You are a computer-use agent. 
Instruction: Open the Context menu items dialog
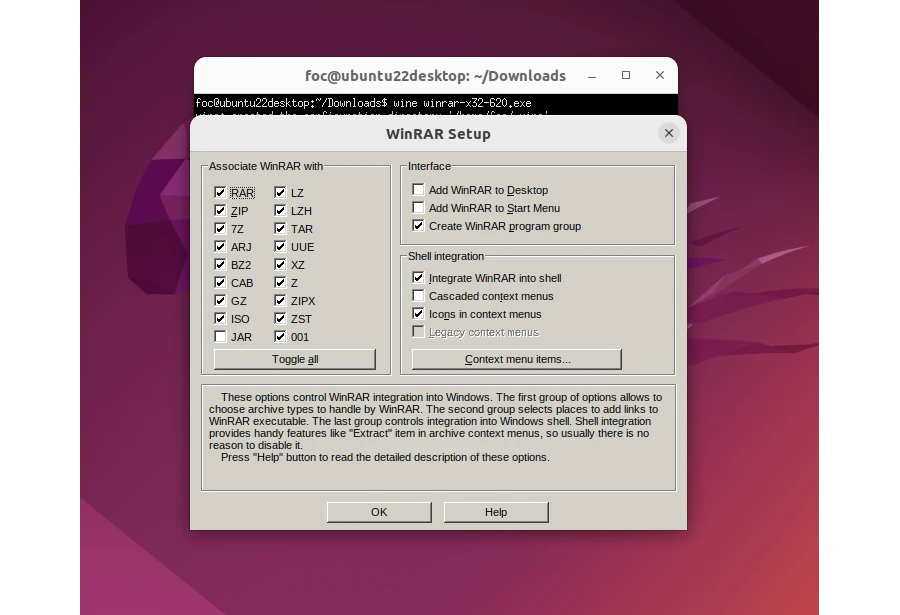pyautogui.click(x=516, y=359)
